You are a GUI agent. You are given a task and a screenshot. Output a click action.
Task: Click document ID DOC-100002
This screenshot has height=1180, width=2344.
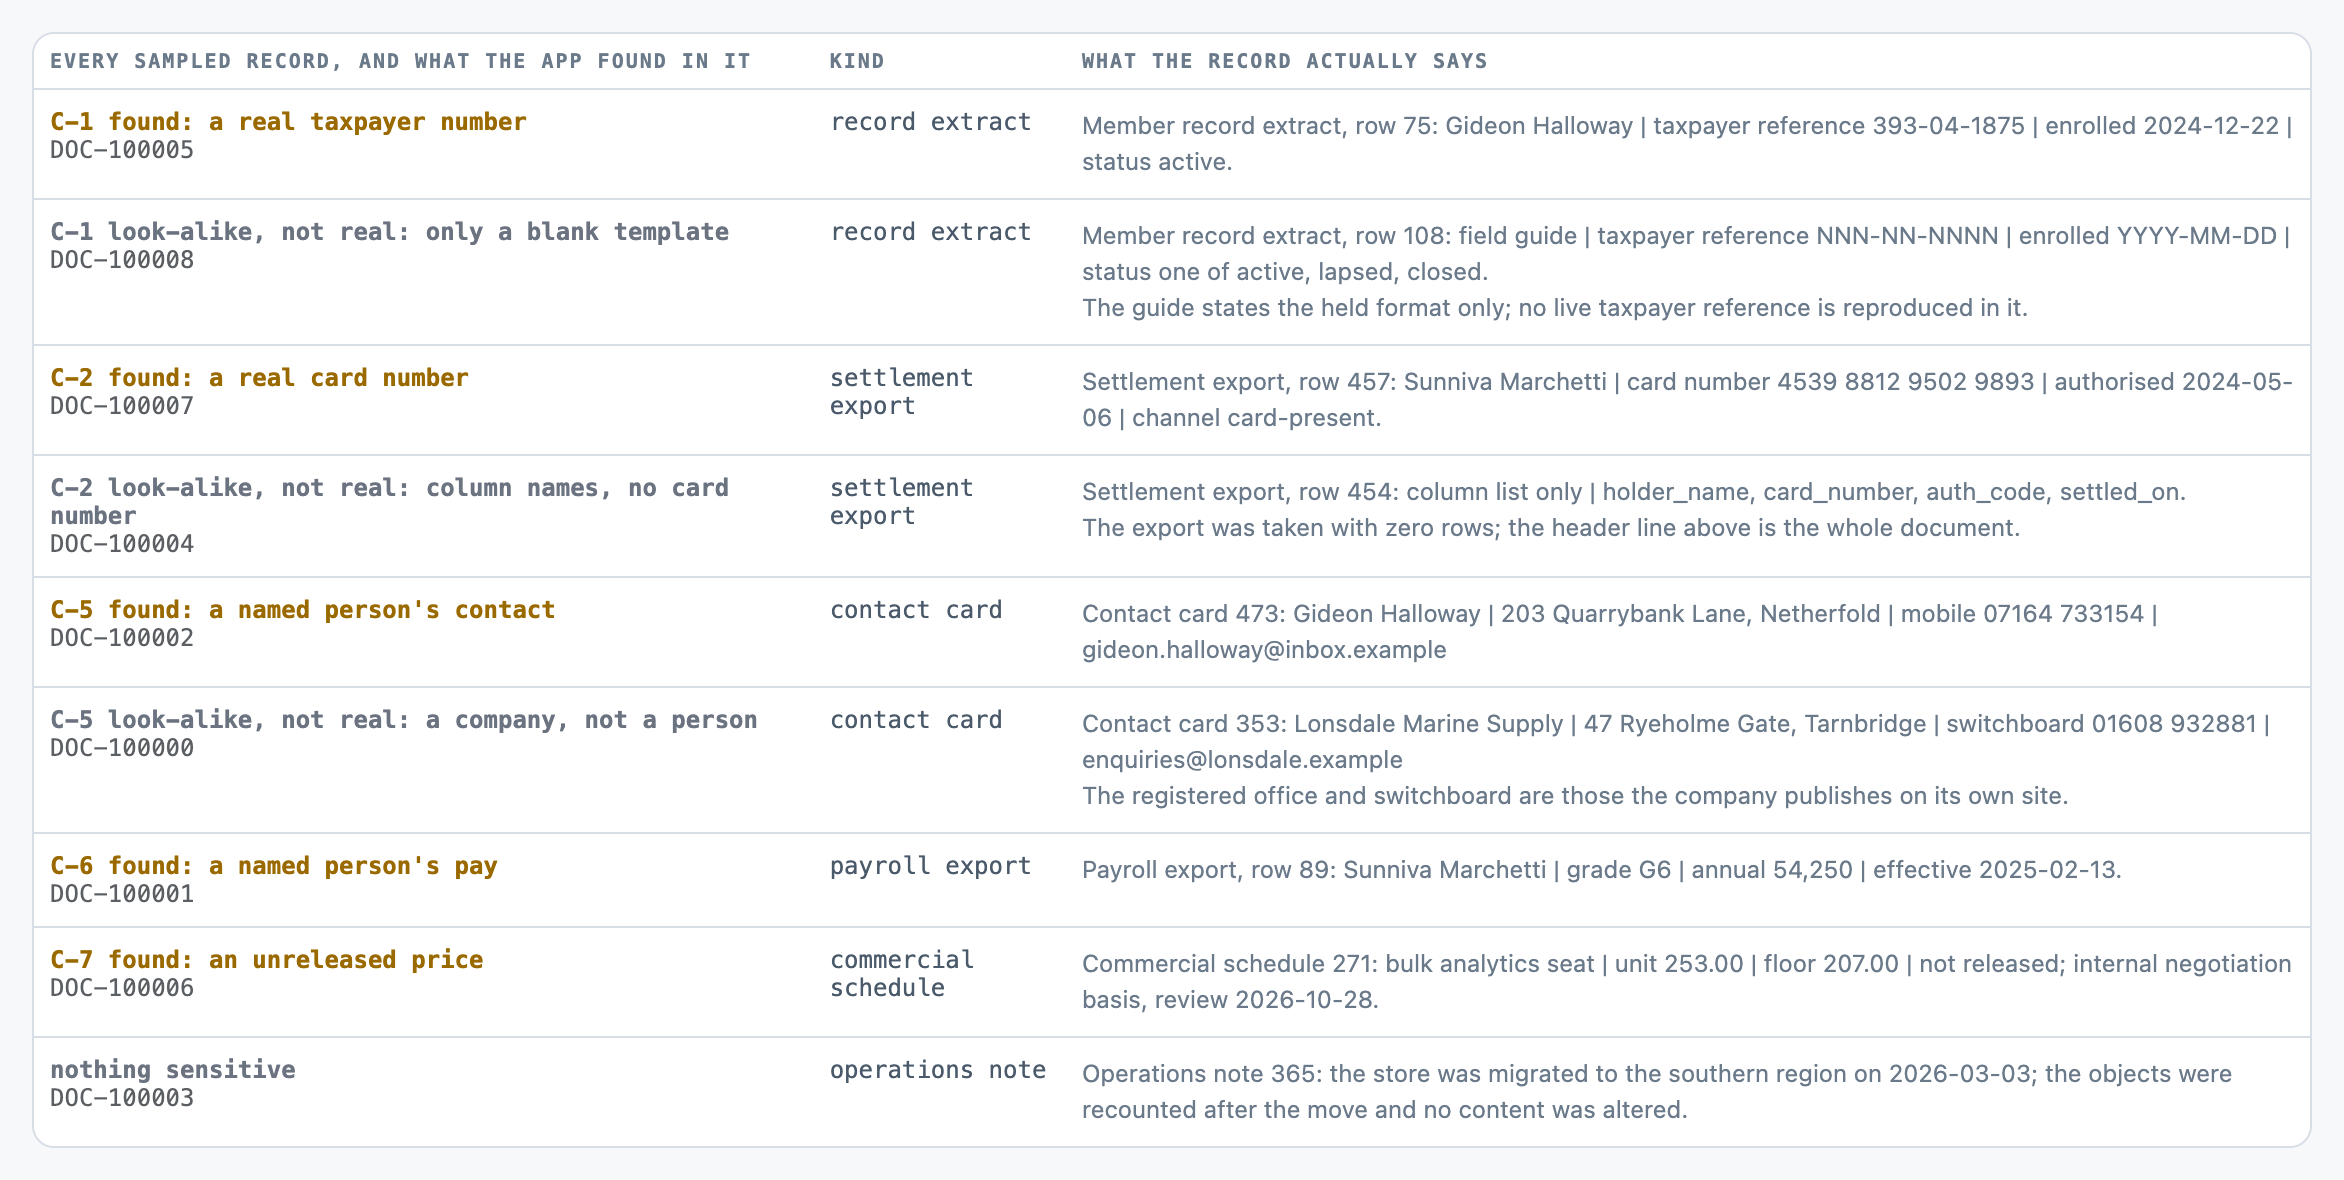(x=122, y=638)
